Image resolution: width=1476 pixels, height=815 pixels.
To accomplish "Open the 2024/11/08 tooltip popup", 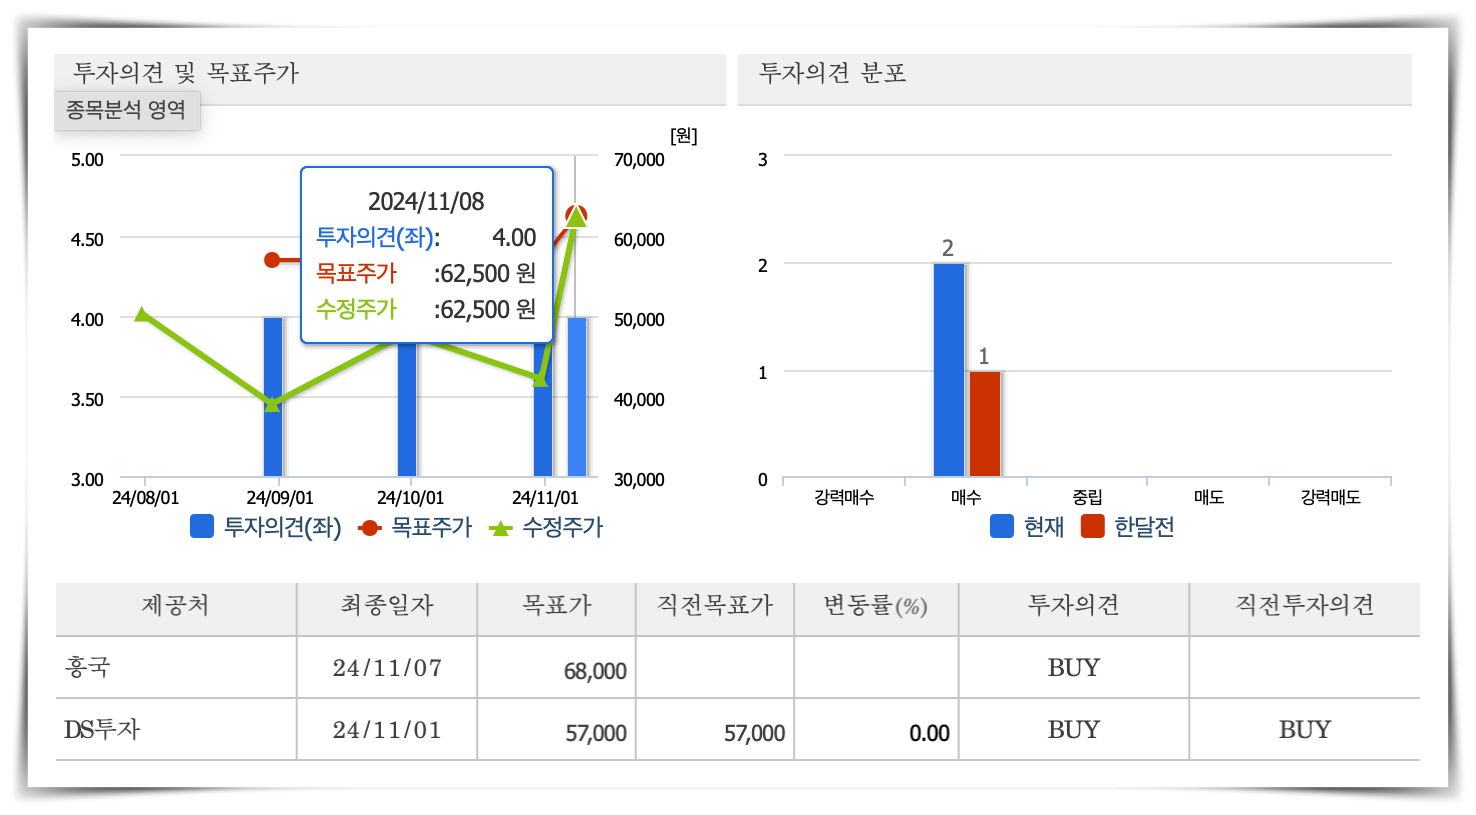I will (426, 255).
